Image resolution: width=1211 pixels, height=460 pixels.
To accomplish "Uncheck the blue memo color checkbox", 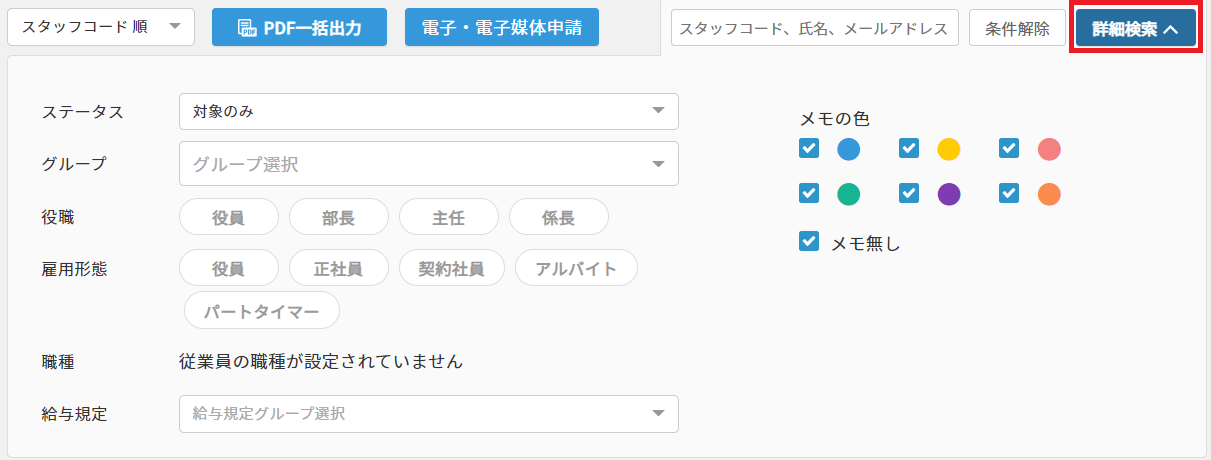I will point(809,149).
